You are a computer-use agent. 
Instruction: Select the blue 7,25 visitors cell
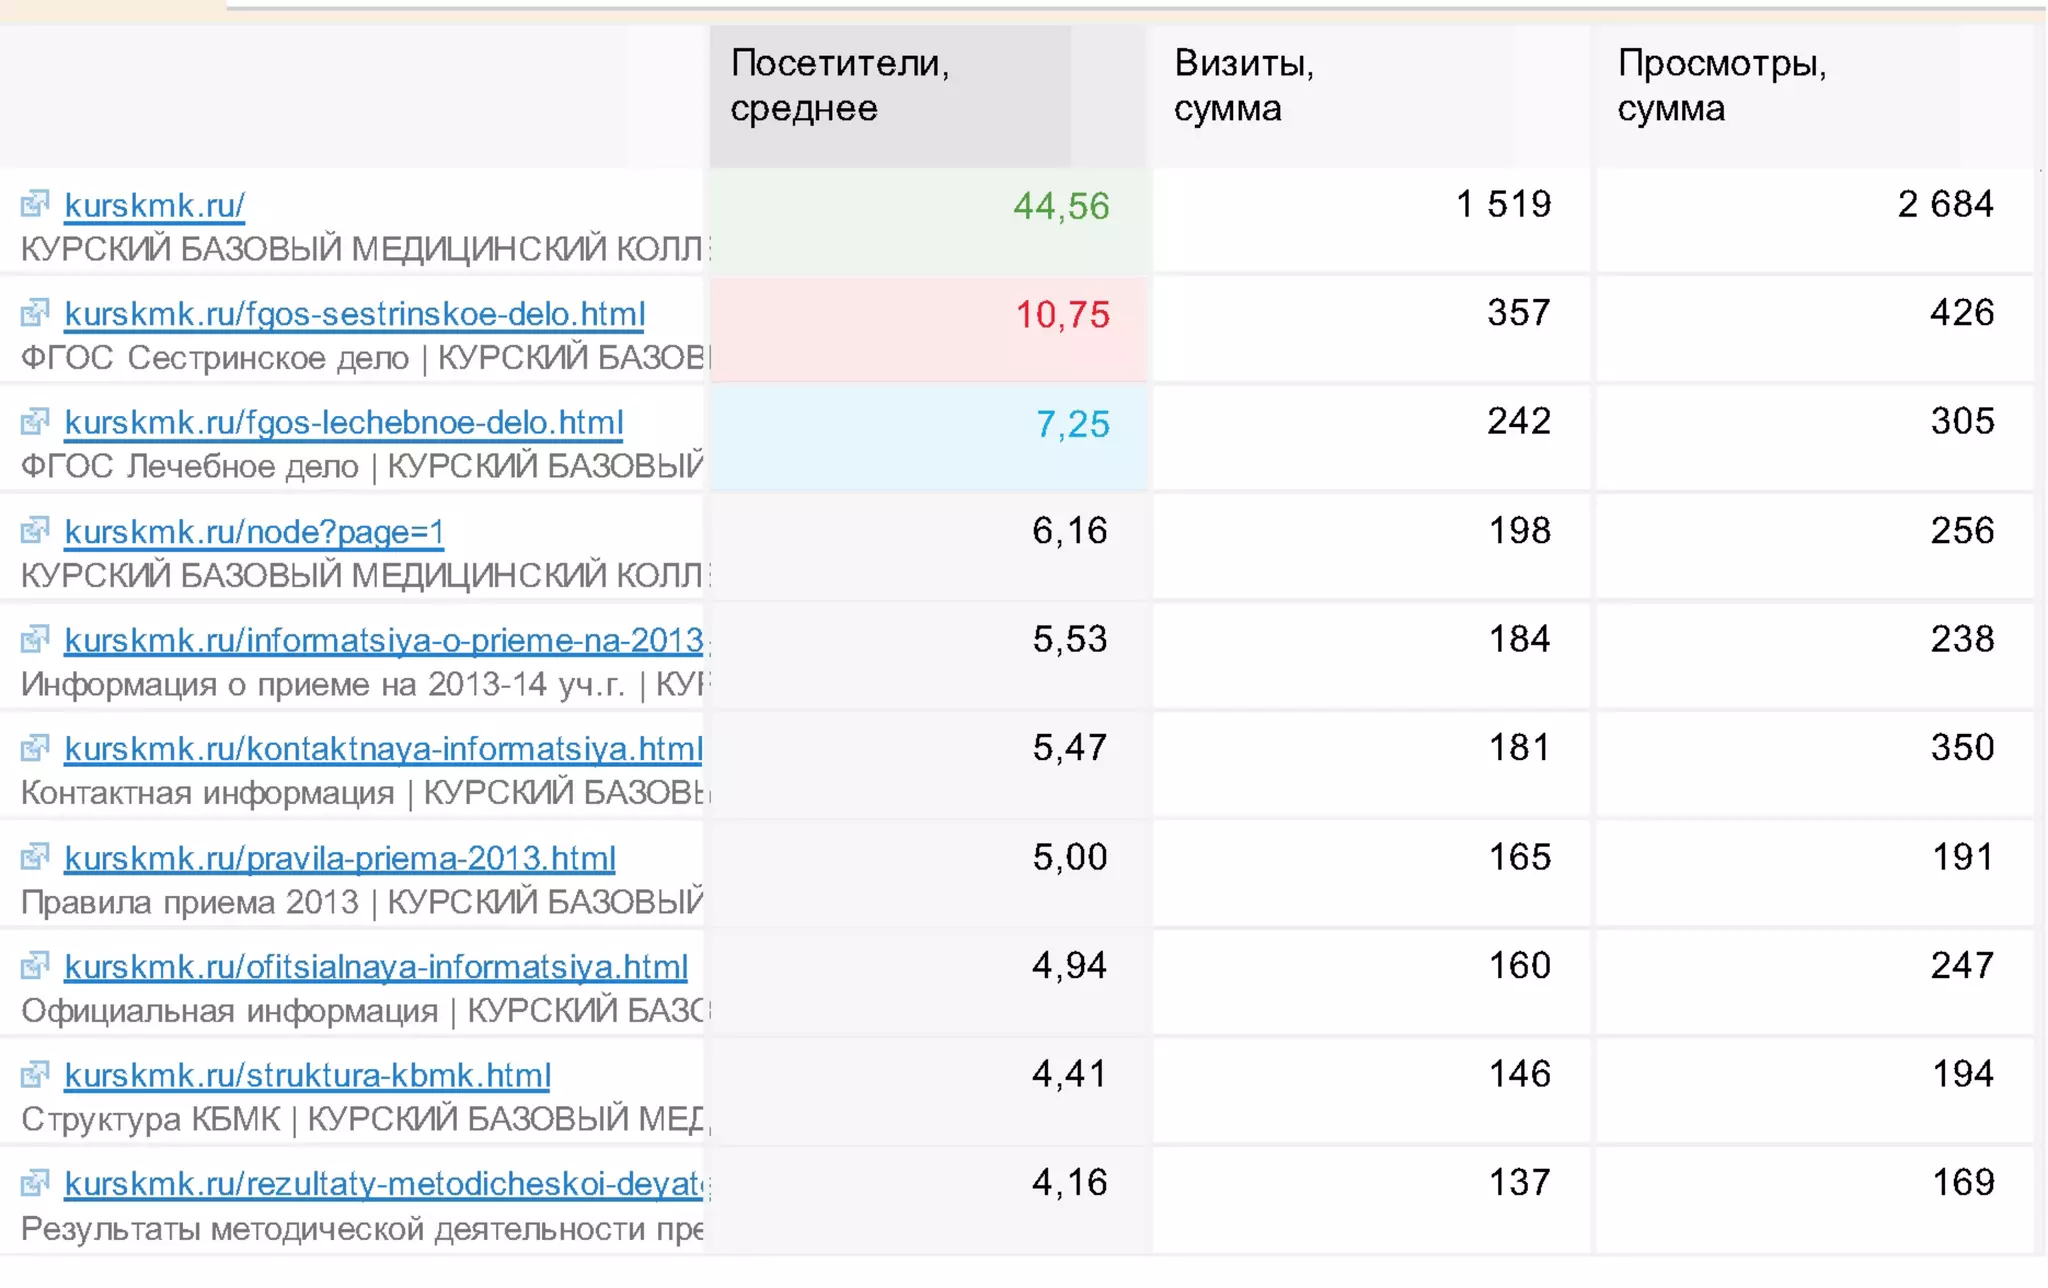[1072, 424]
